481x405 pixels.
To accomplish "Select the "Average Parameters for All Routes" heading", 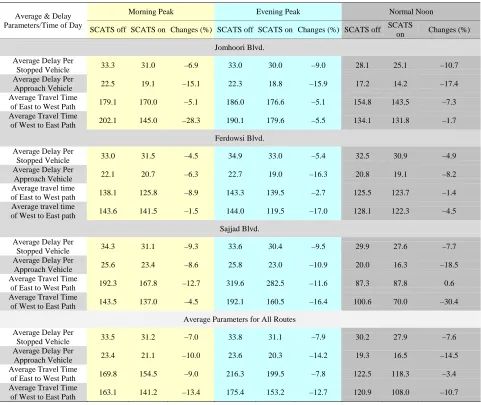I will coord(239,319).
